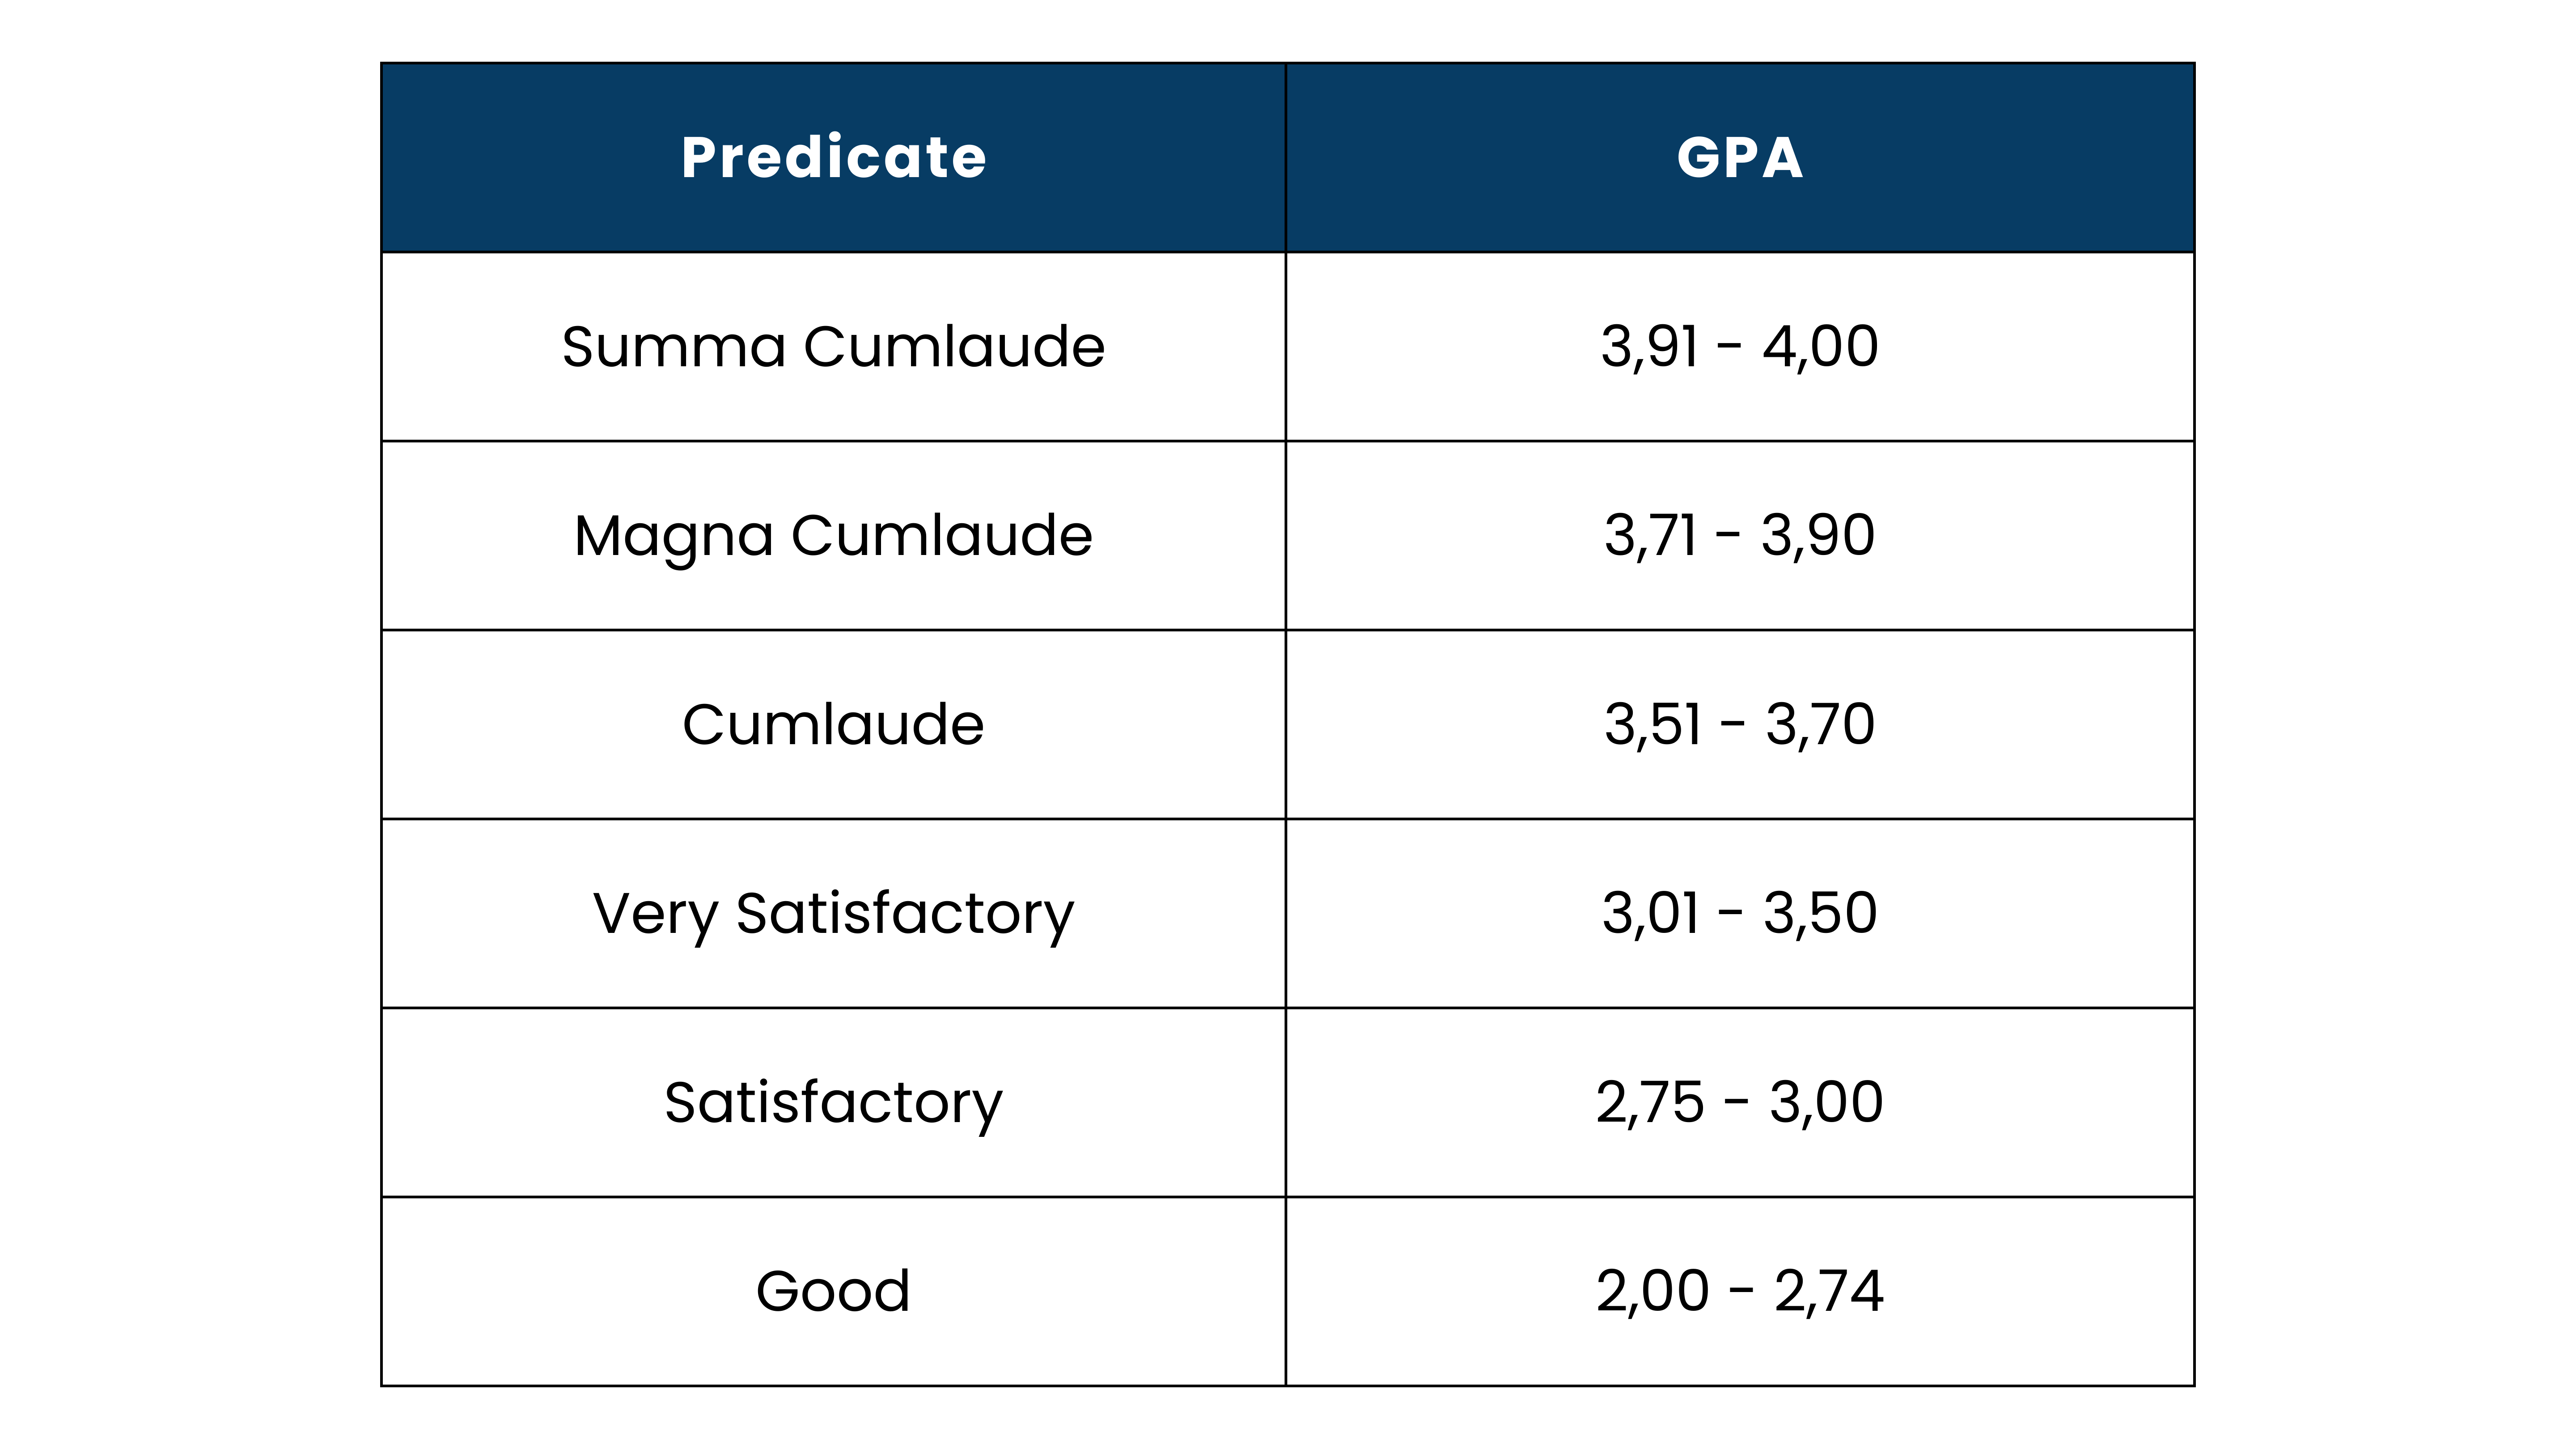Screen dimensions: 2576x1449
Task: Click the Satisfactory predicate cell
Action: tap(833, 1102)
